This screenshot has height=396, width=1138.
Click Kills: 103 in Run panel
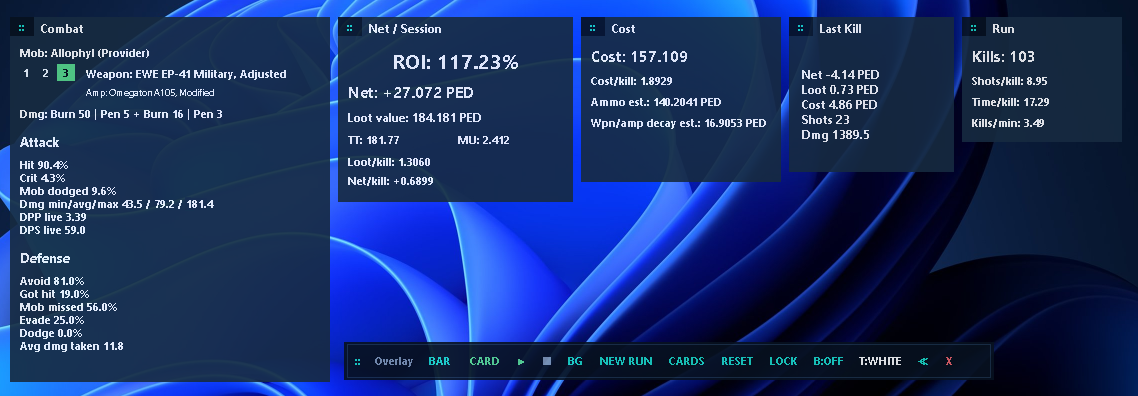[1003, 57]
